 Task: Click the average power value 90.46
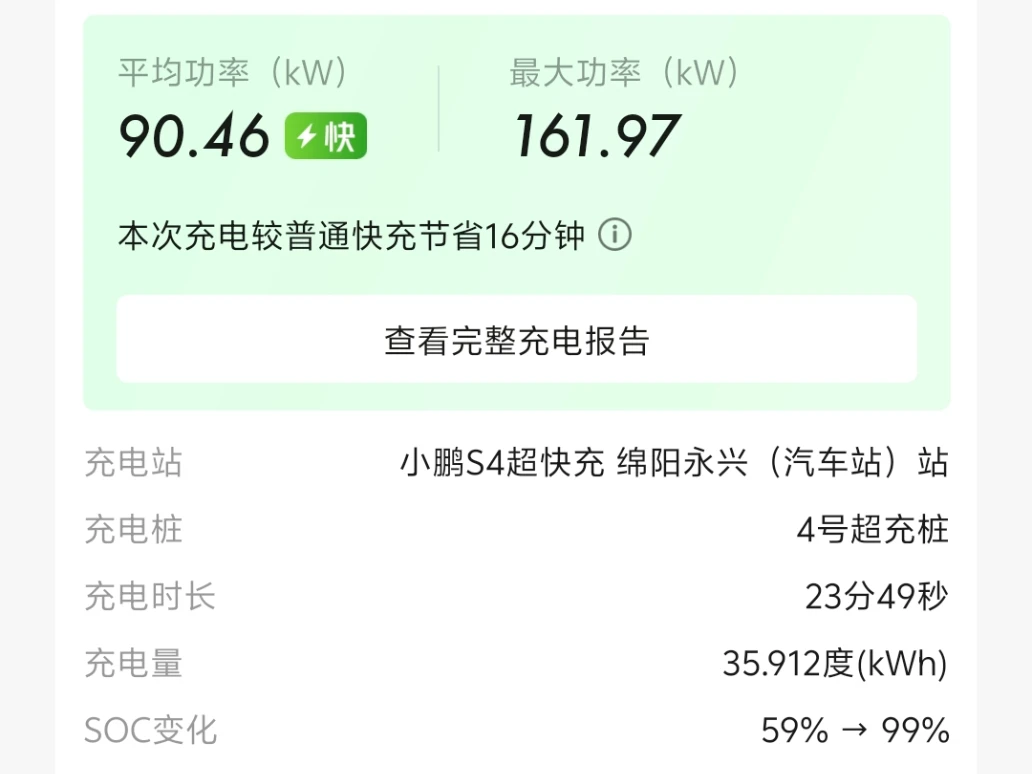pyautogui.click(x=194, y=136)
